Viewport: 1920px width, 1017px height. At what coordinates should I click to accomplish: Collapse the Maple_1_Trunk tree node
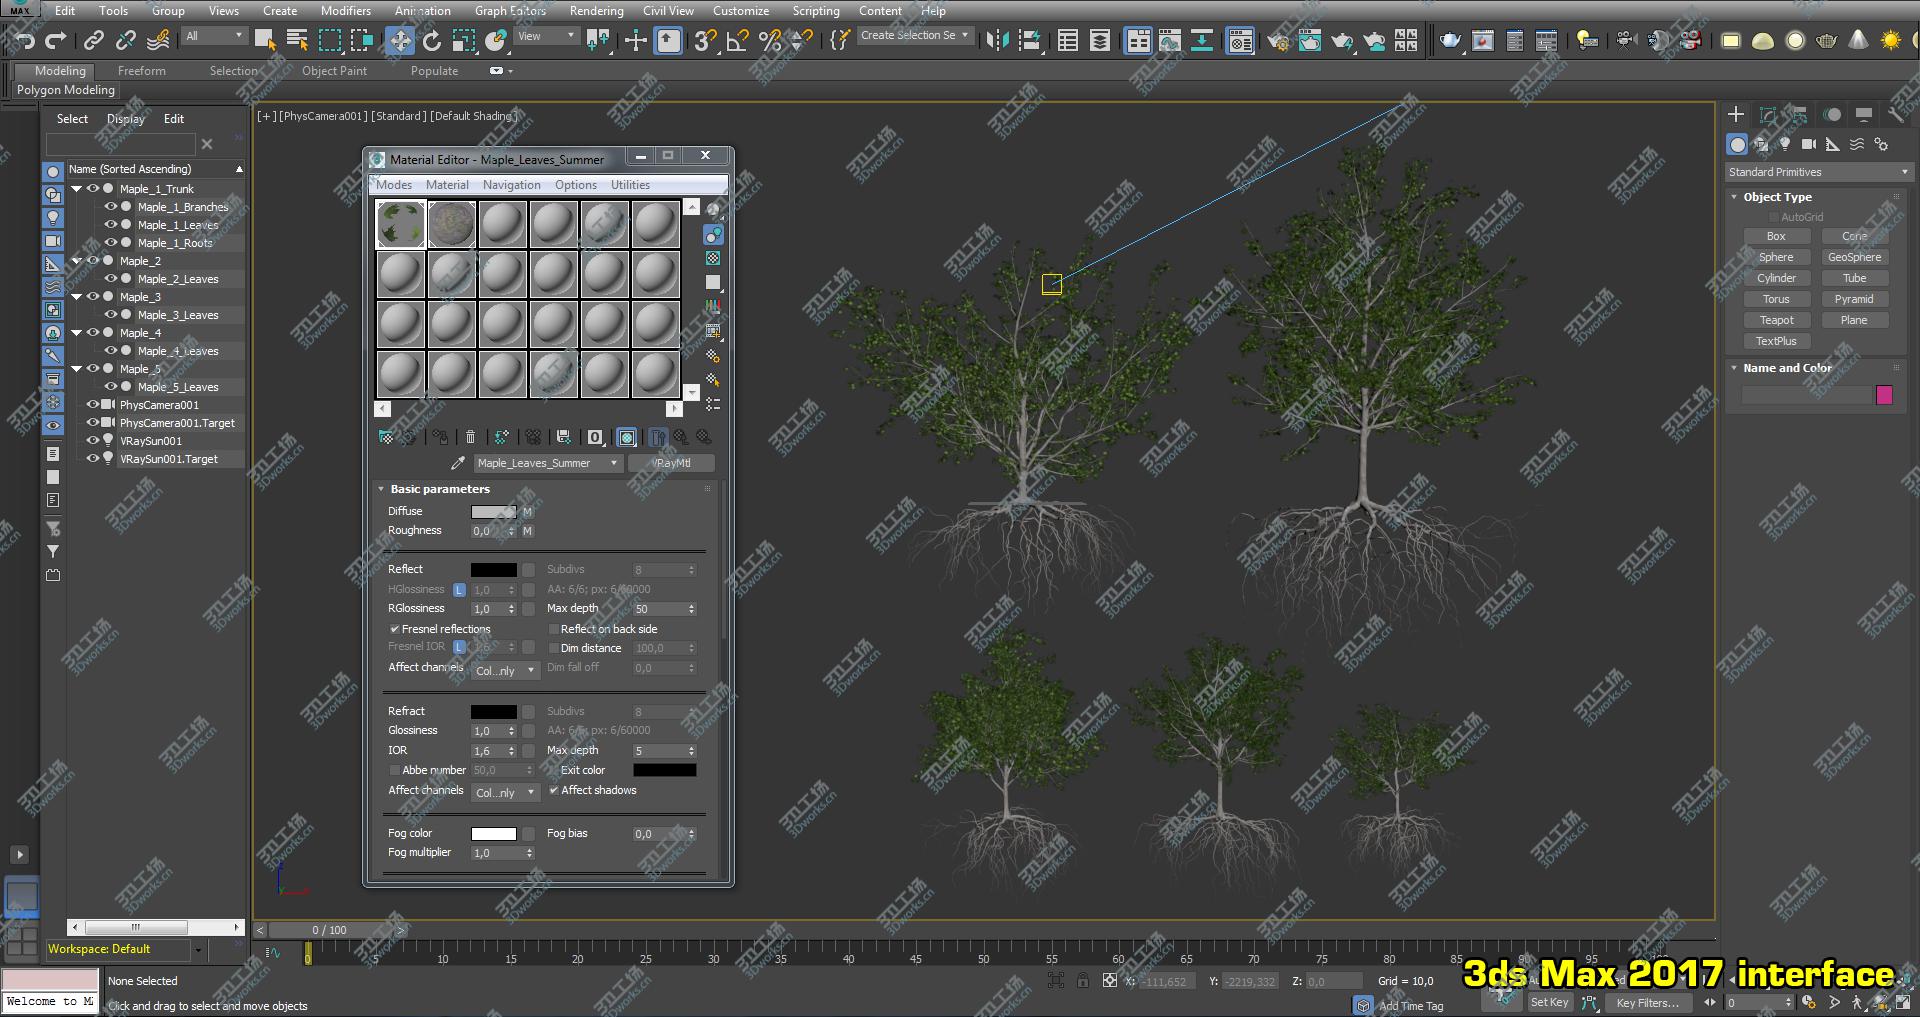click(77, 189)
